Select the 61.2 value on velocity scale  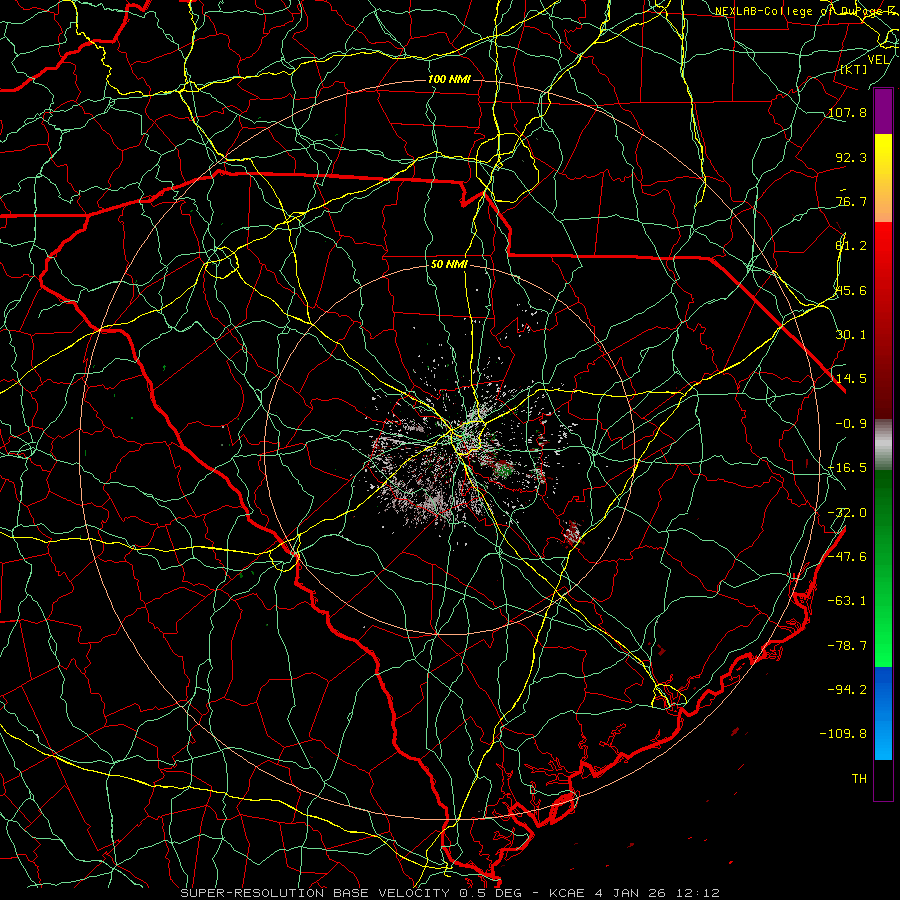(x=851, y=245)
